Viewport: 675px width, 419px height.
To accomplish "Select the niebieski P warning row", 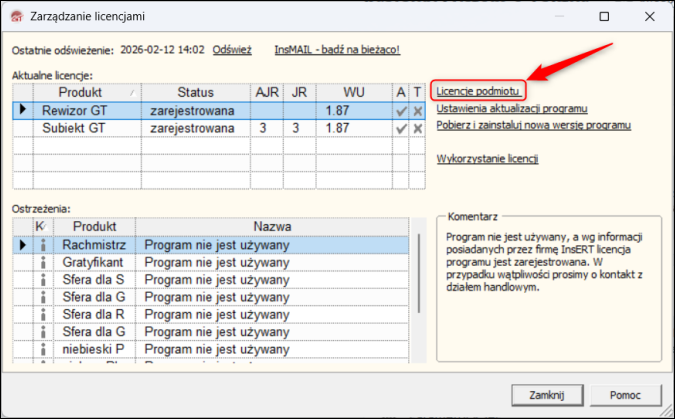I will coord(211,349).
